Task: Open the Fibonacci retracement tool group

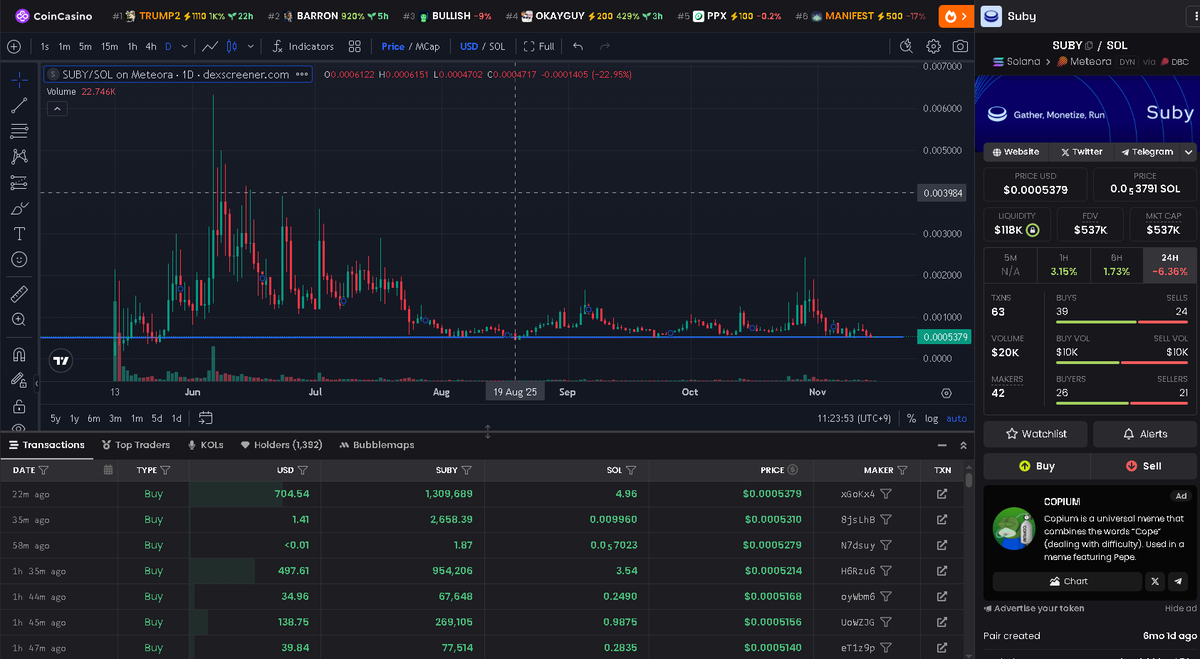Action: (19, 131)
